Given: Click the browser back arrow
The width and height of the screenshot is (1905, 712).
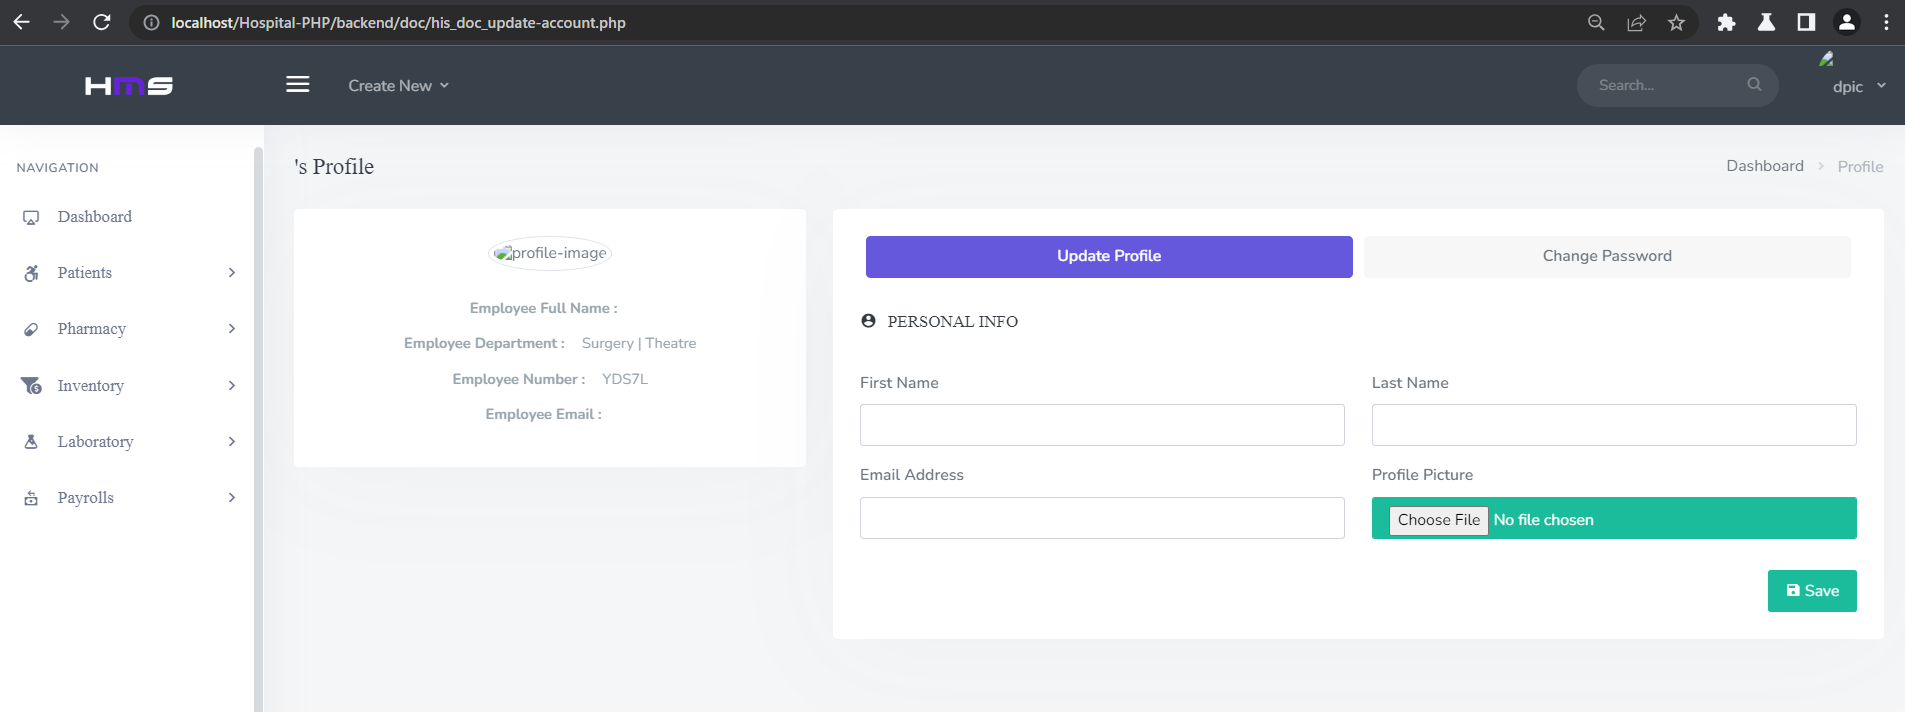Looking at the screenshot, I should [21, 22].
